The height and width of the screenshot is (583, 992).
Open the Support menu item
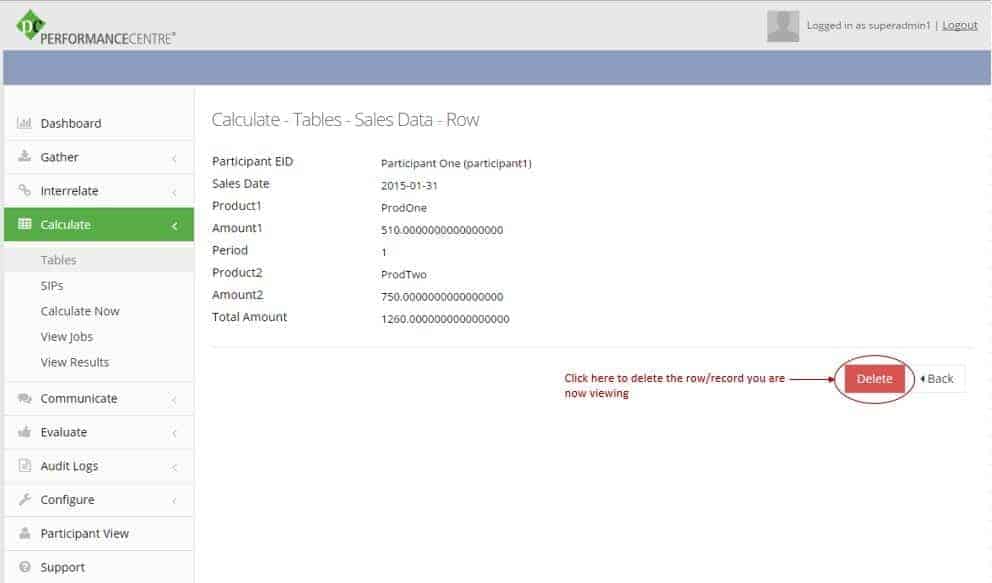pos(99,567)
